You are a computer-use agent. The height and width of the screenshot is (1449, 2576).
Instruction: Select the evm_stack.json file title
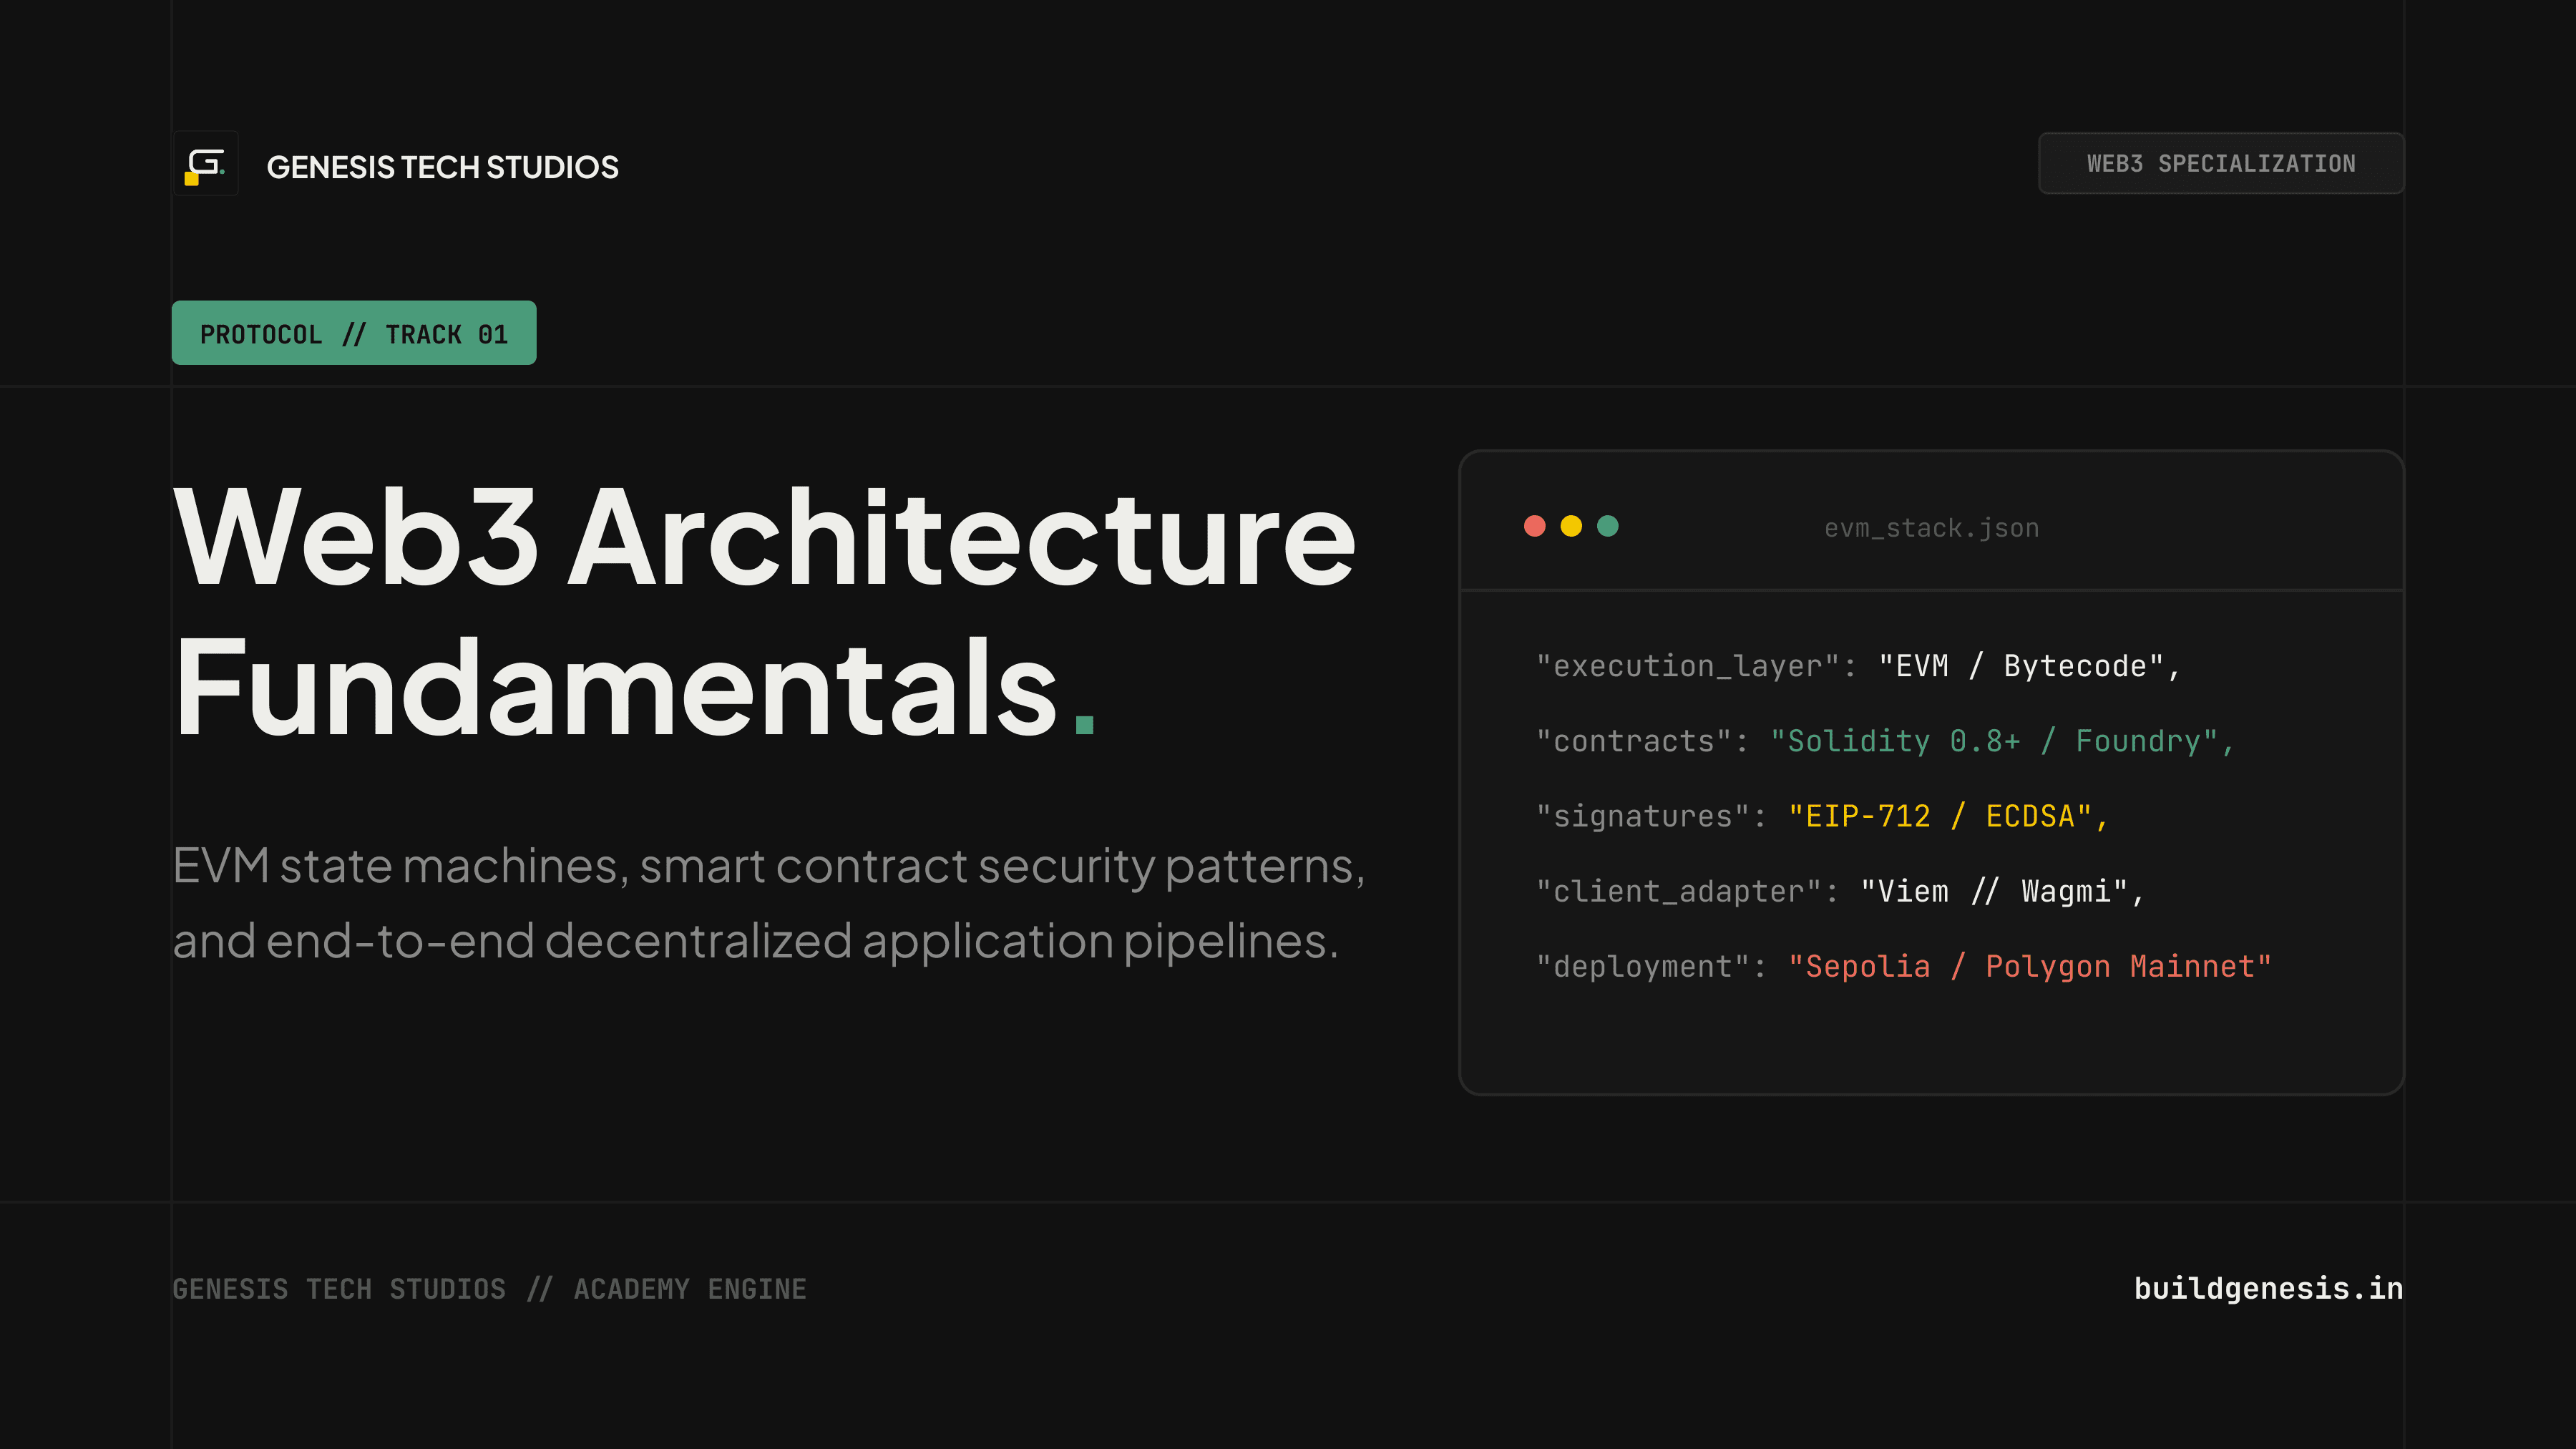point(1931,528)
